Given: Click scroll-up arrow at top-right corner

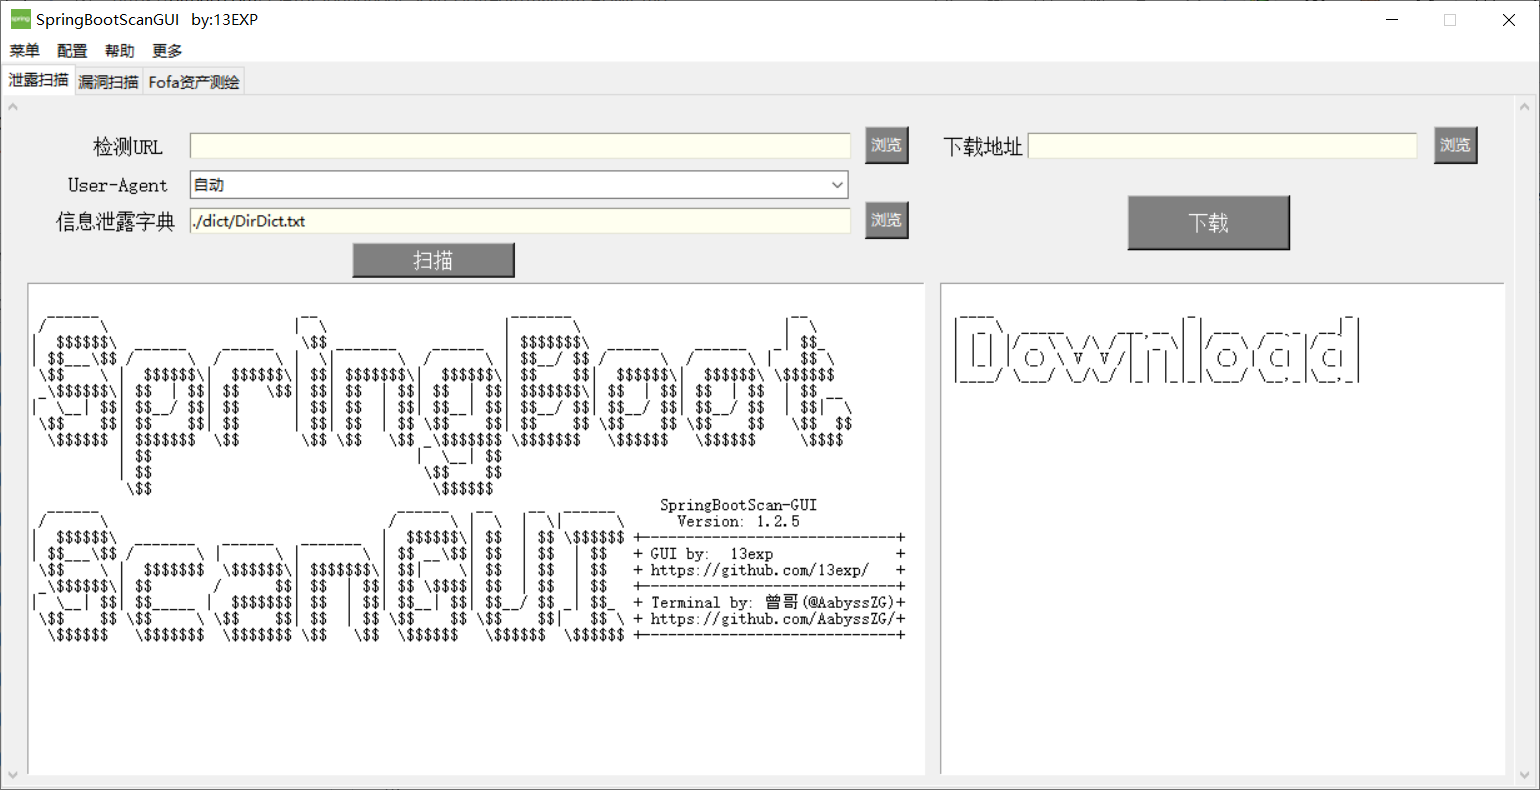Looking at the screenshot, I should tap(1525, 107).
